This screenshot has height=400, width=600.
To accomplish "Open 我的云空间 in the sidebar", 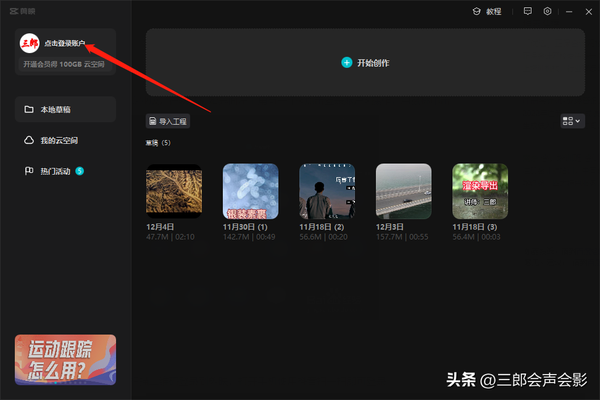I will pyautogui.click(x=65, y=140).
